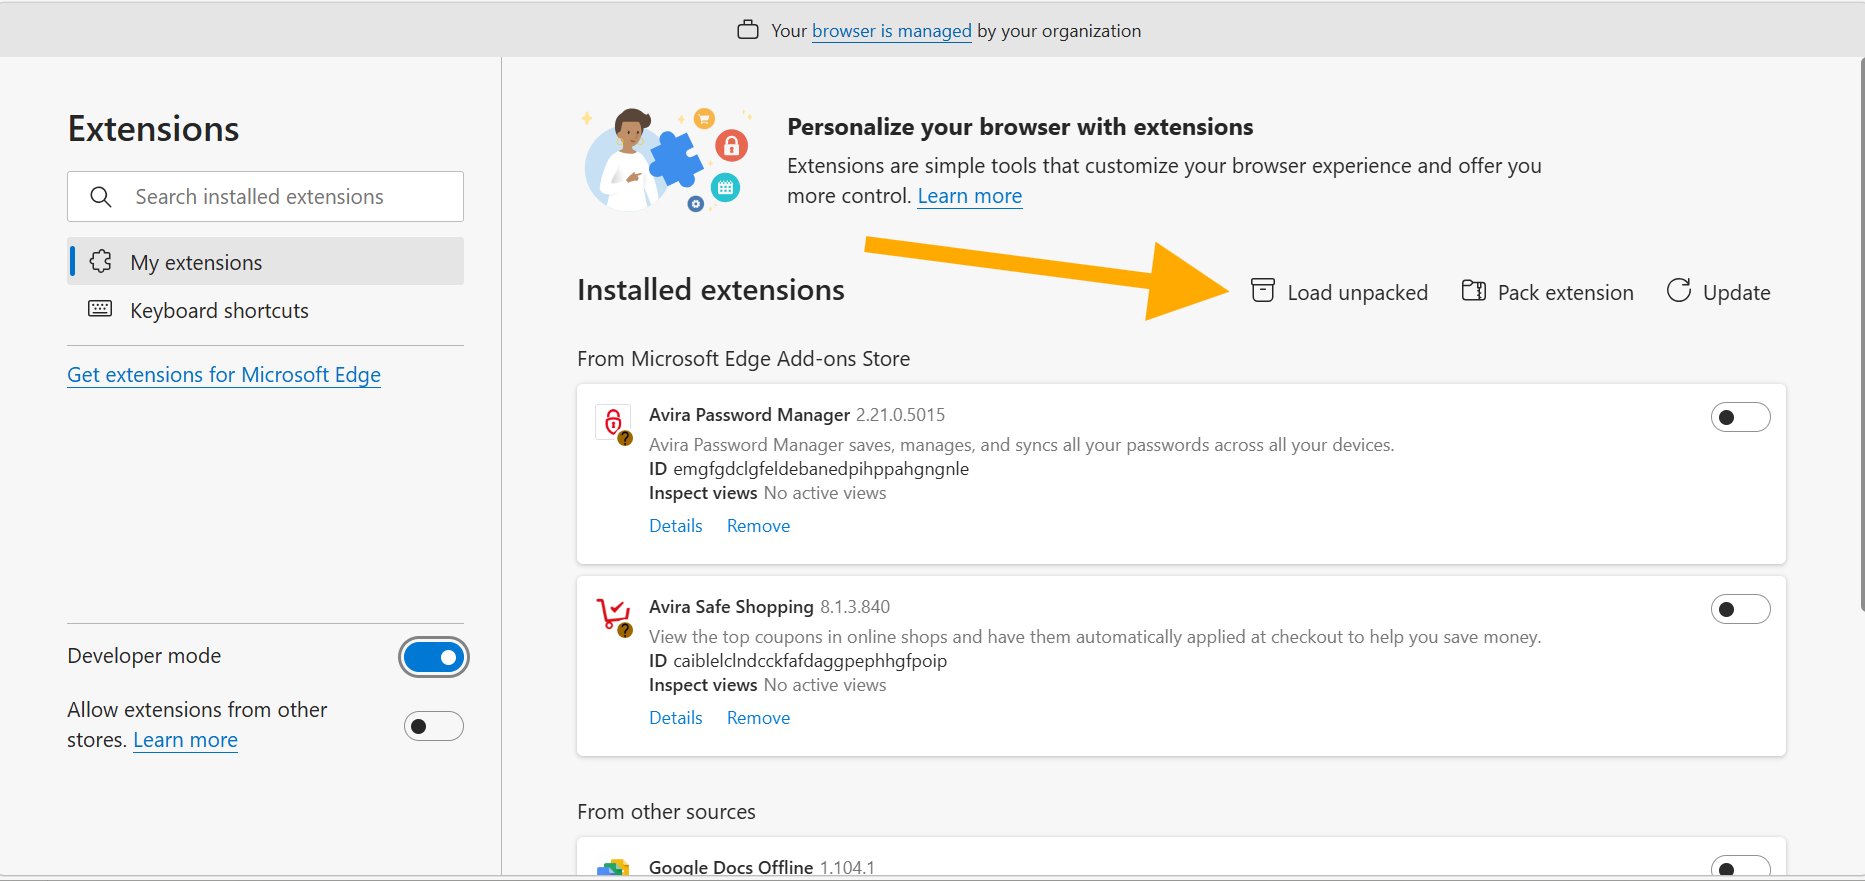This screenshot has width=1865, height=881.
Task: Click the Avira Safe Shopping version 8.1.3.840
Action: coord(855,607)
